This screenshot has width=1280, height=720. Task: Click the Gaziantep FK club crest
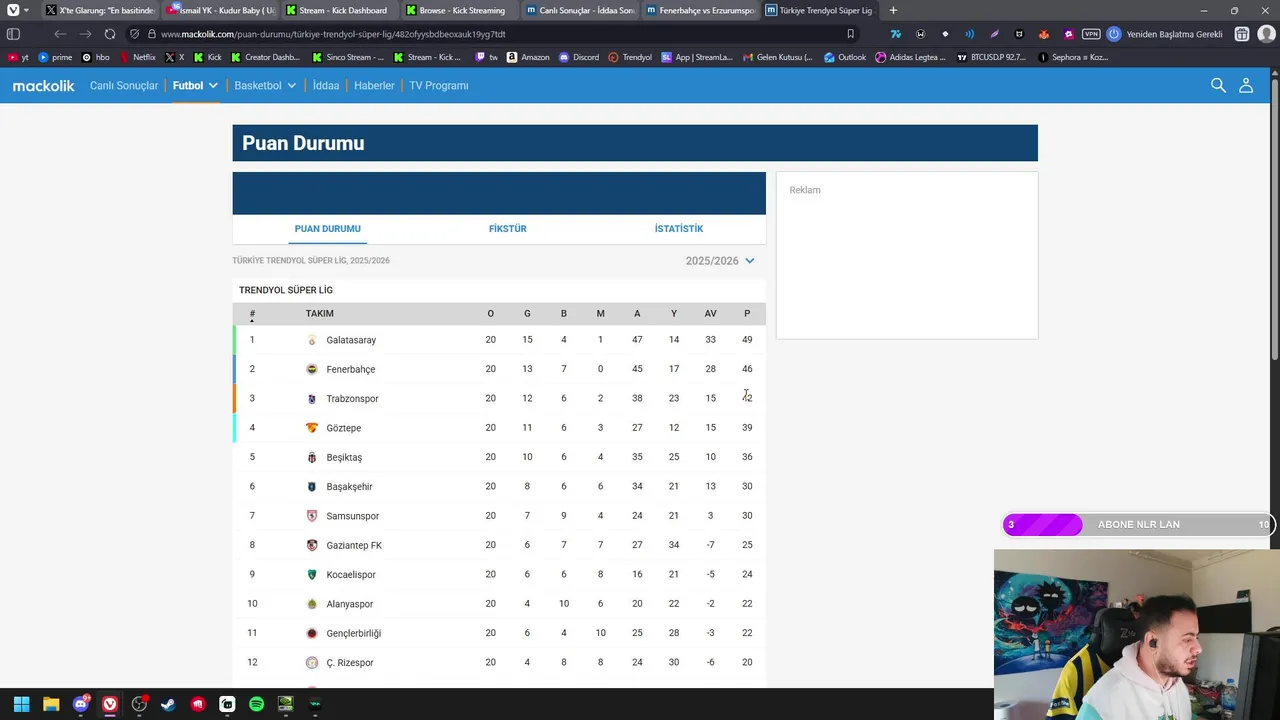(x=312, y=545)
